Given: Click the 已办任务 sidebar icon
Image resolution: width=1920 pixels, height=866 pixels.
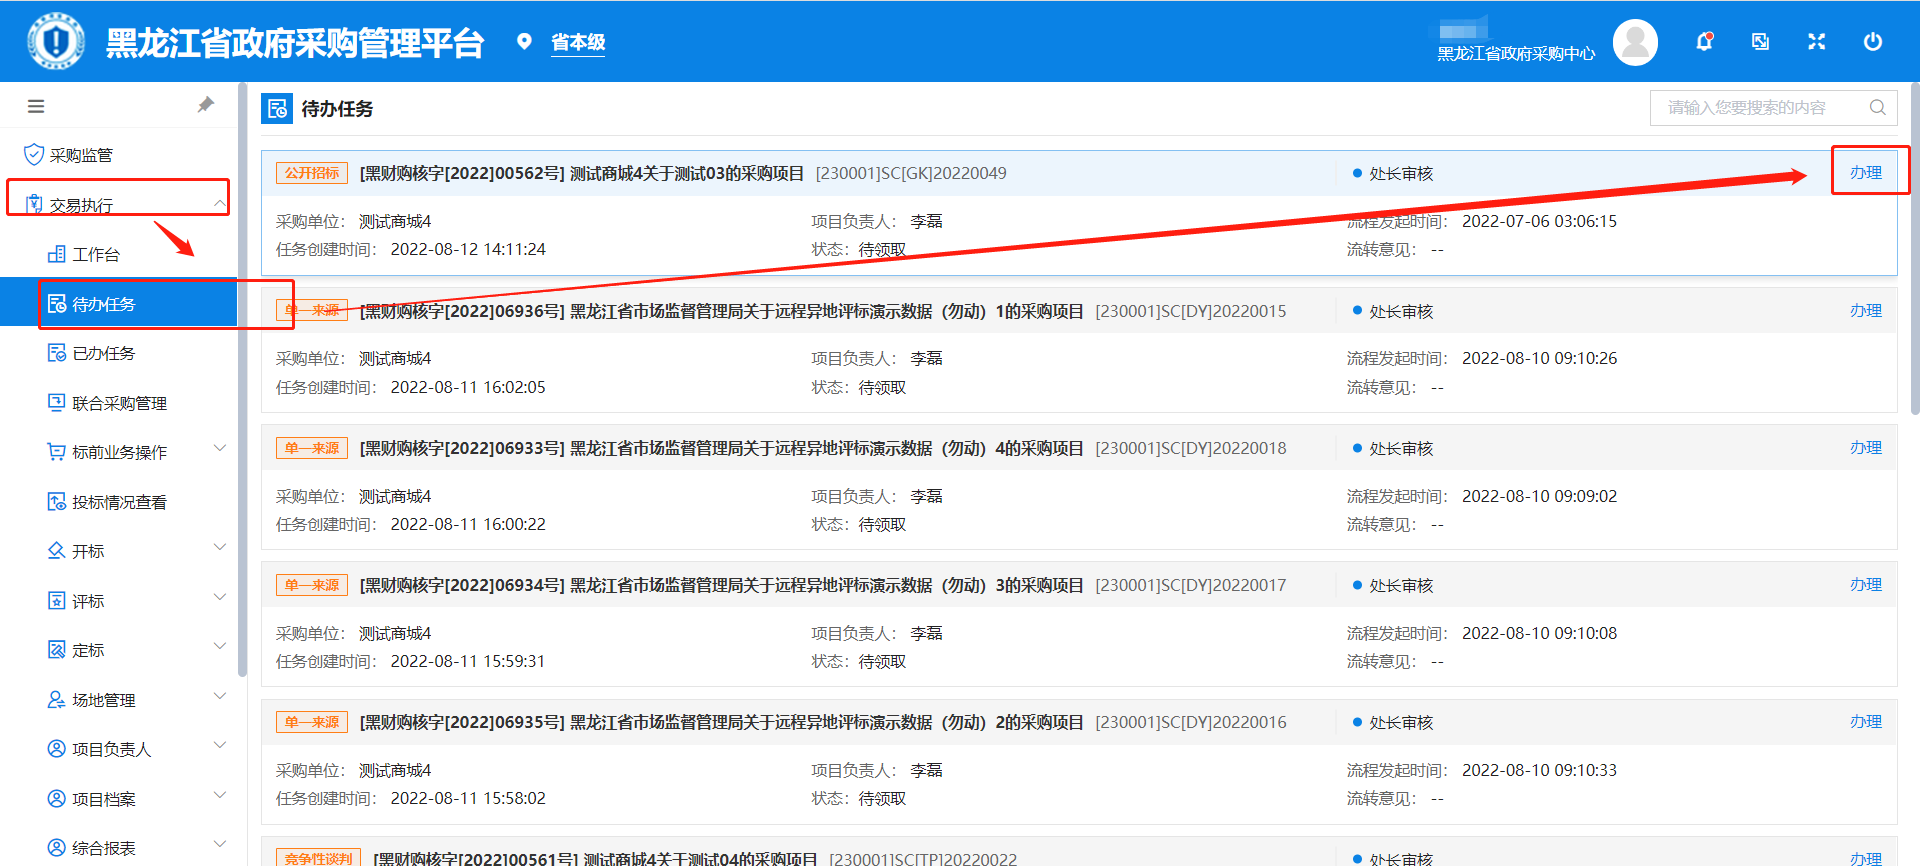Looking at the screenshot, I should [x=57, y=352].
